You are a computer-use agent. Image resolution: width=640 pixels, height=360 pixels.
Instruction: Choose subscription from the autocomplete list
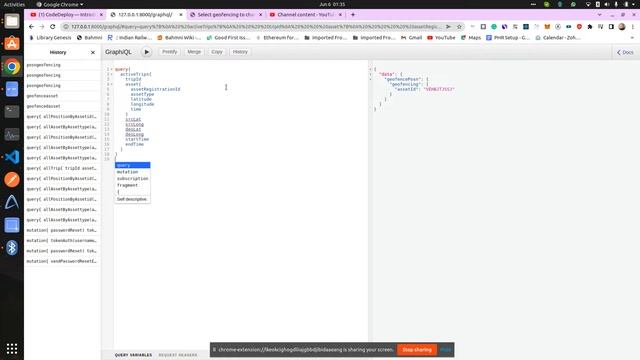coord(132,178)
